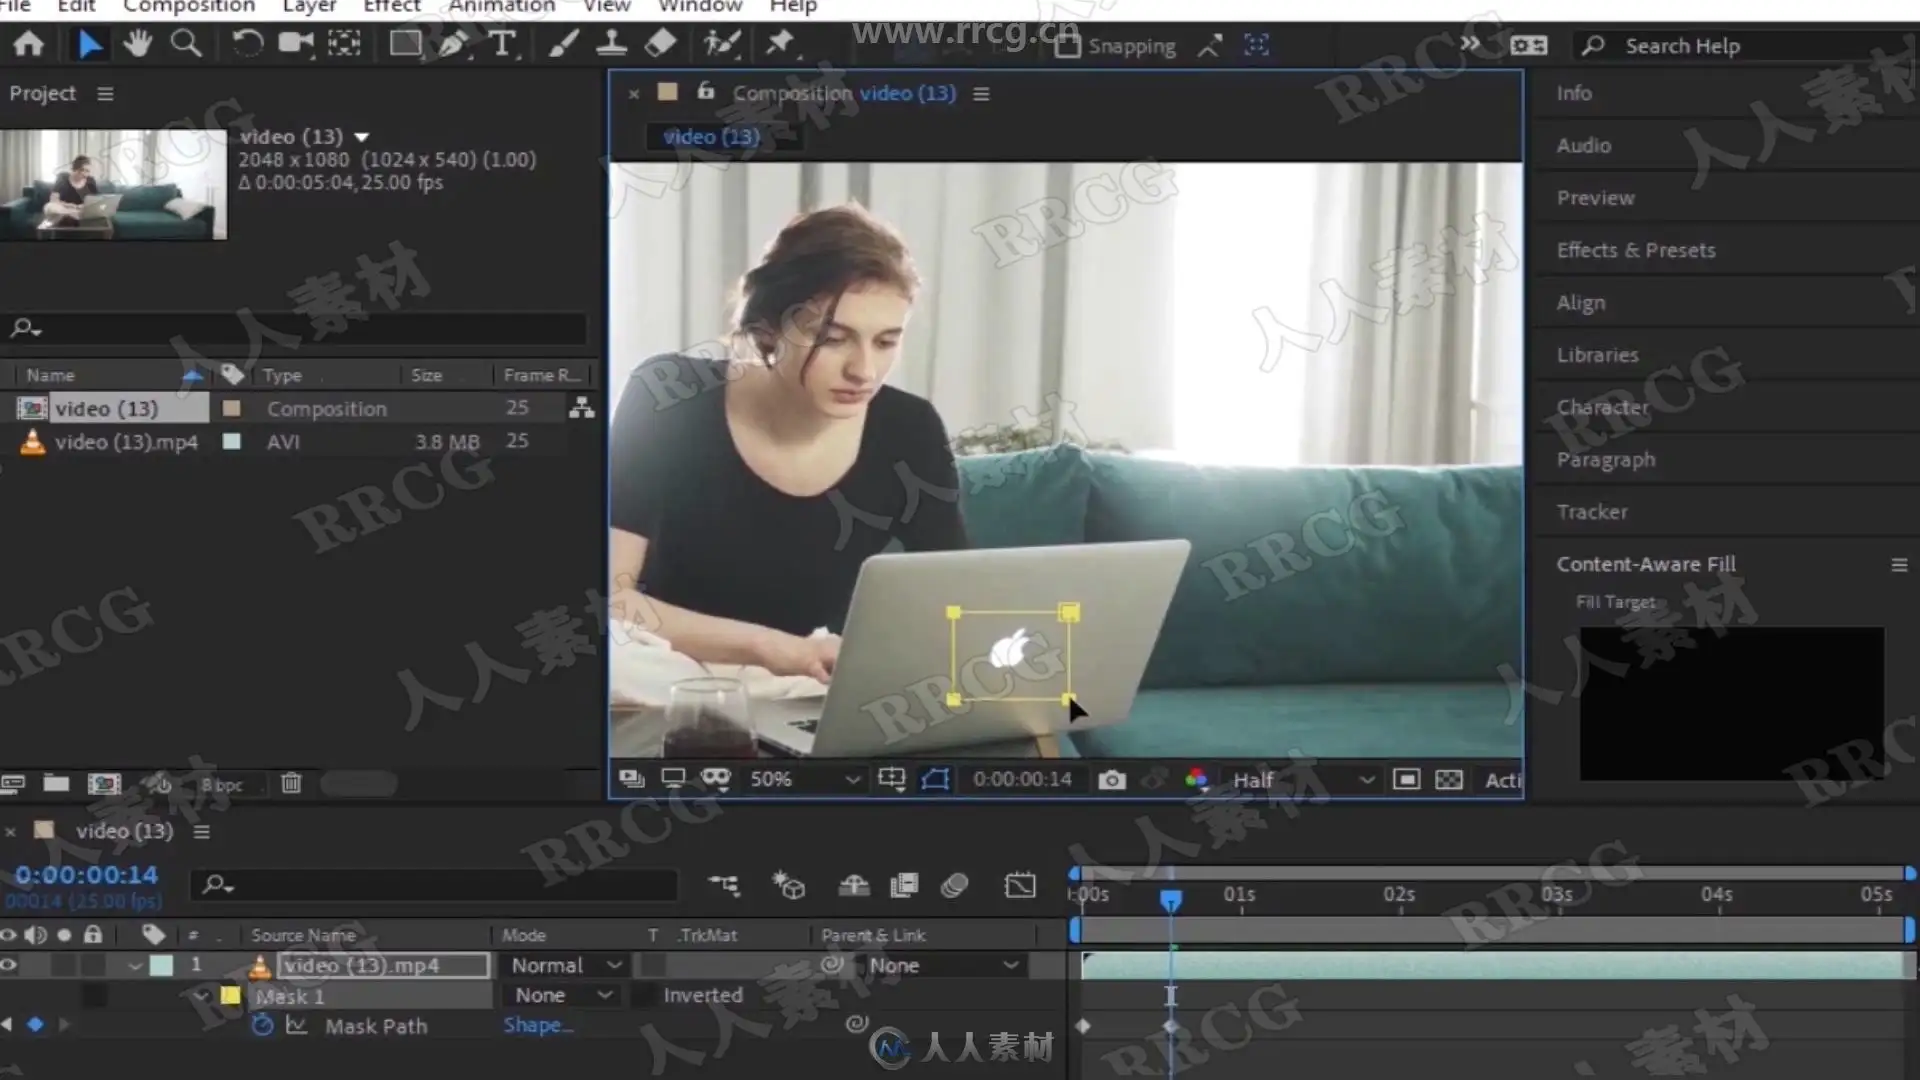Select the Pen tool in toolbar
This screenshot has height=1080, width=1920.
click(x=453, y=44)
